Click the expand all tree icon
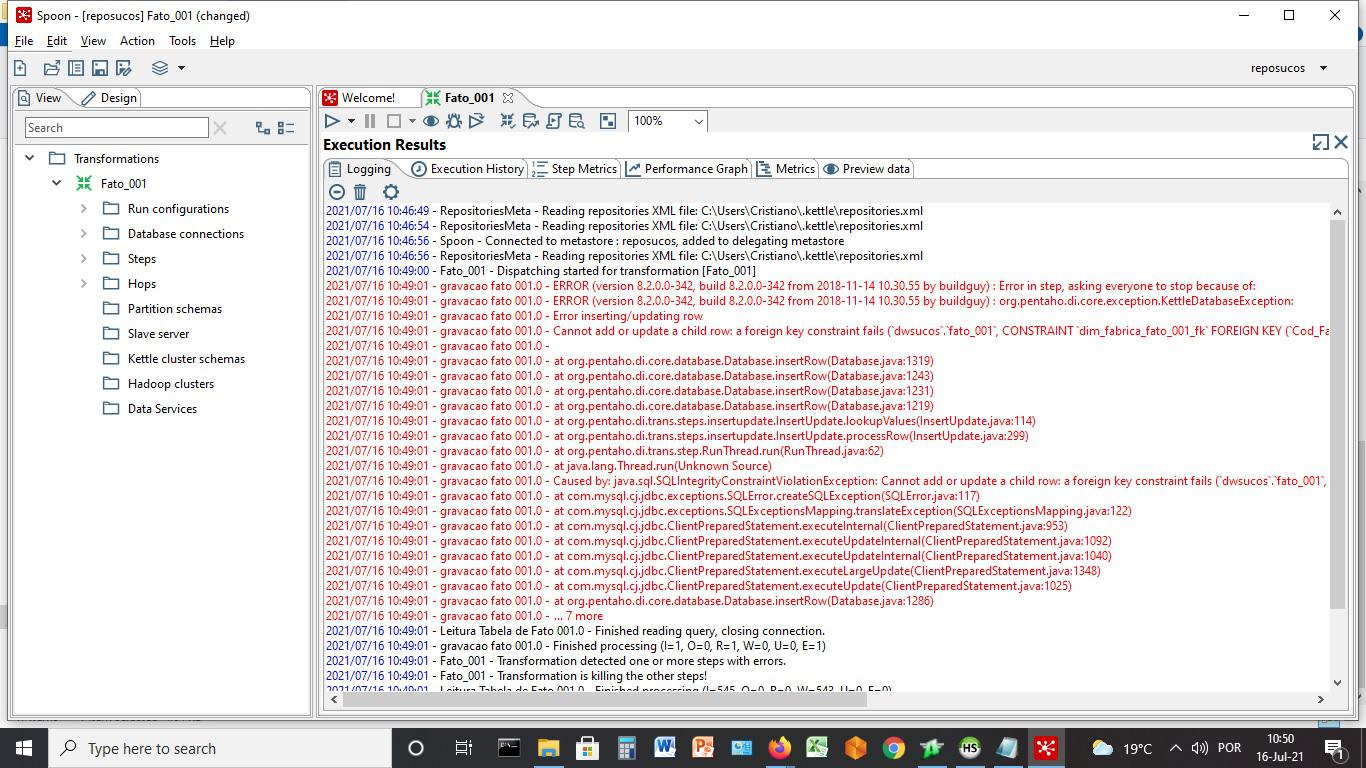The width and height of the screenshot is (1366, 768). point(263,128)
